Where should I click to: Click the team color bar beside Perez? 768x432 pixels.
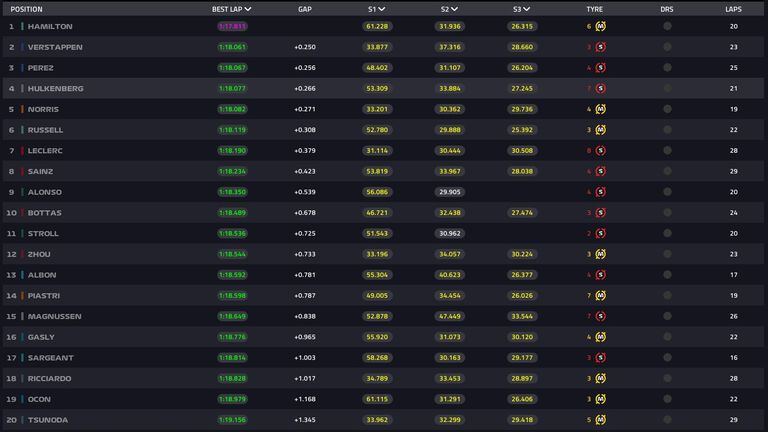point(22,68)
